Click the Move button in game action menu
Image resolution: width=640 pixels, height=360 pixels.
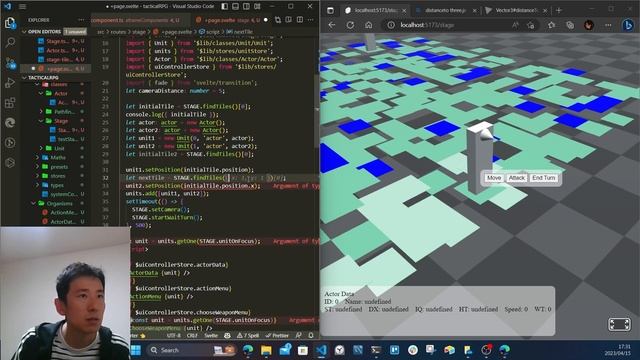coord(494,178)
